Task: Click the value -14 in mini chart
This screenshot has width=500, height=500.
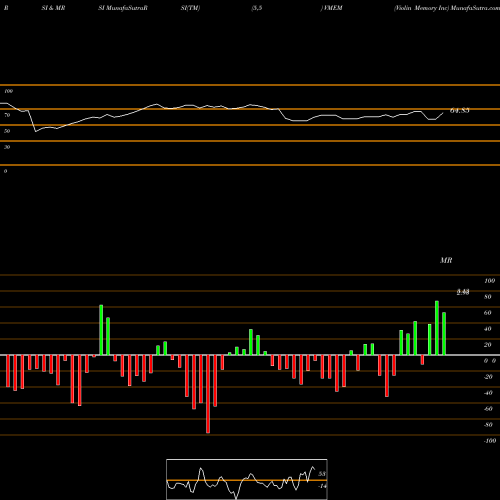Action: pos(322,486)
